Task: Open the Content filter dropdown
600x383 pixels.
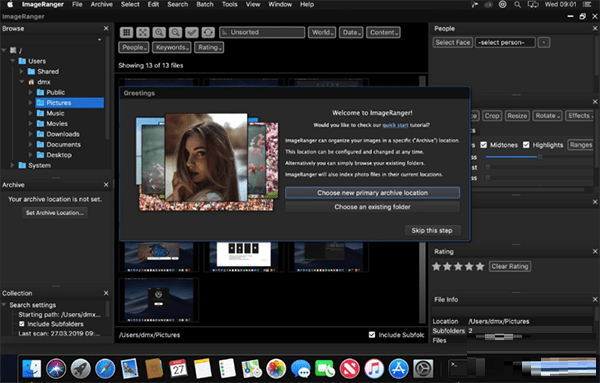Action: 383,32
